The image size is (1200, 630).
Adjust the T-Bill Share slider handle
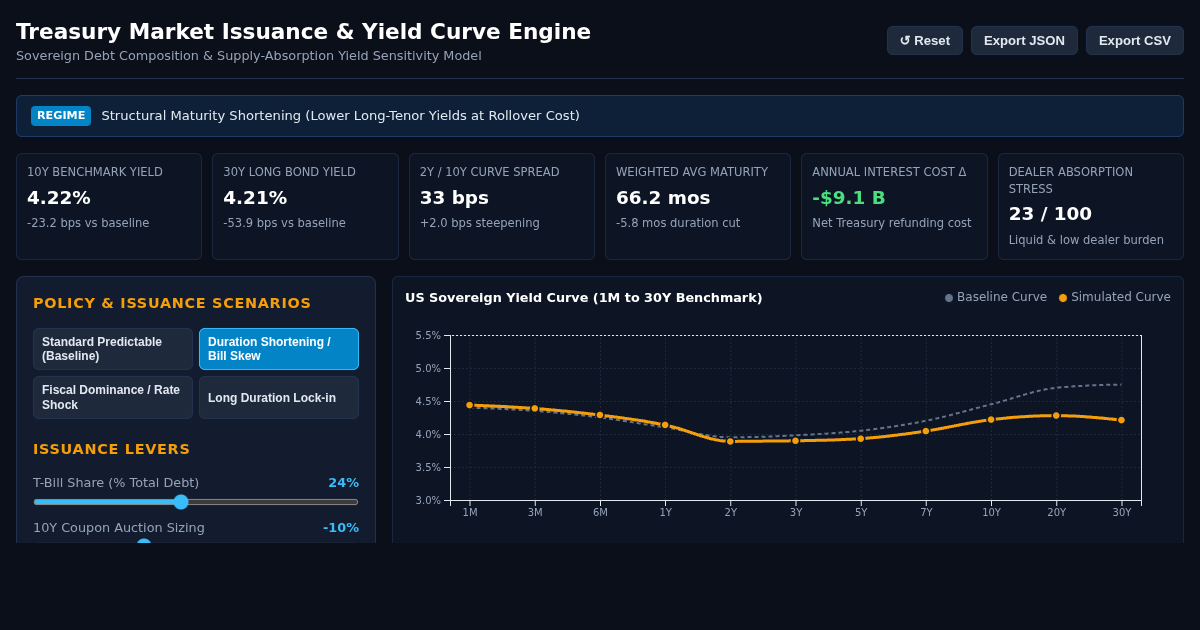(181, 502)
